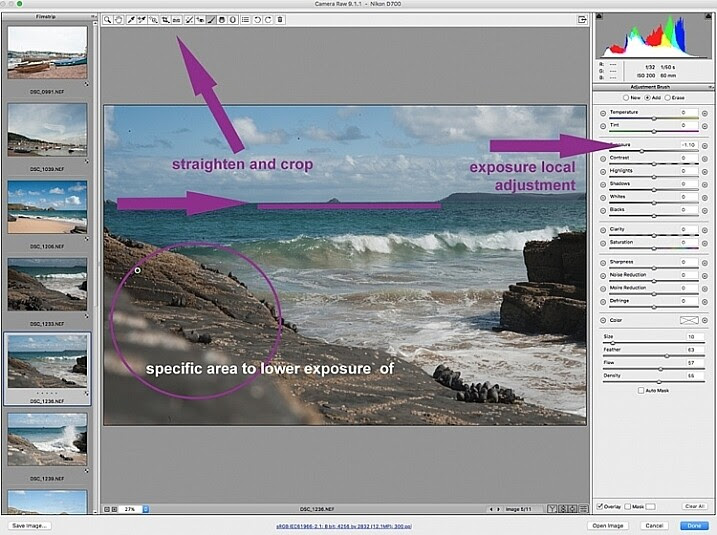Click the Exposure slider handle
The image size is (717, 535).
642,151
